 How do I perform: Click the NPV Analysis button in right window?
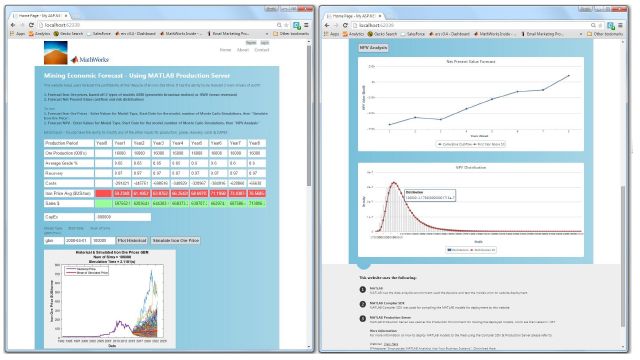373,48
